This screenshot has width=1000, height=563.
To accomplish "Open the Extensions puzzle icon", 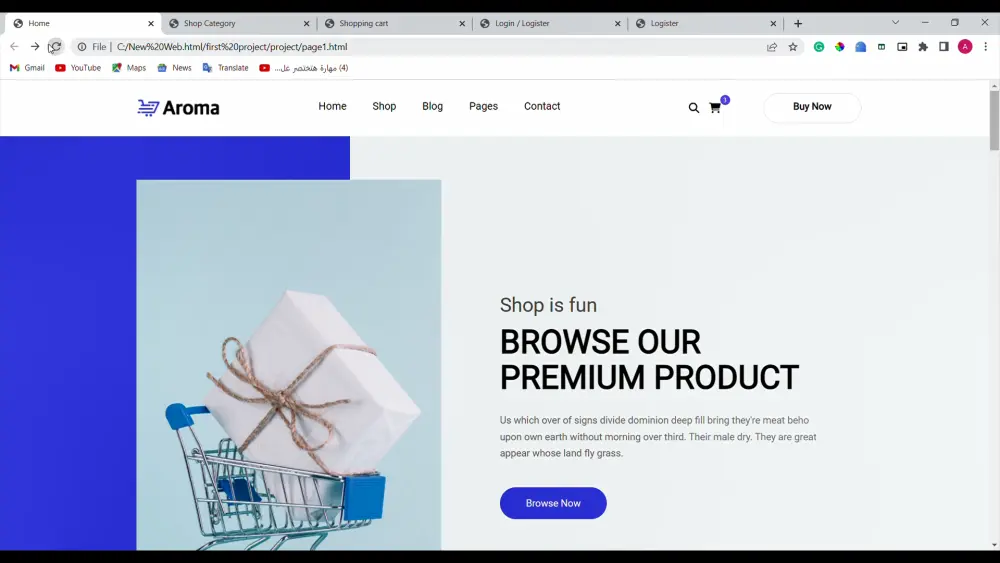I will pos(923,47).
